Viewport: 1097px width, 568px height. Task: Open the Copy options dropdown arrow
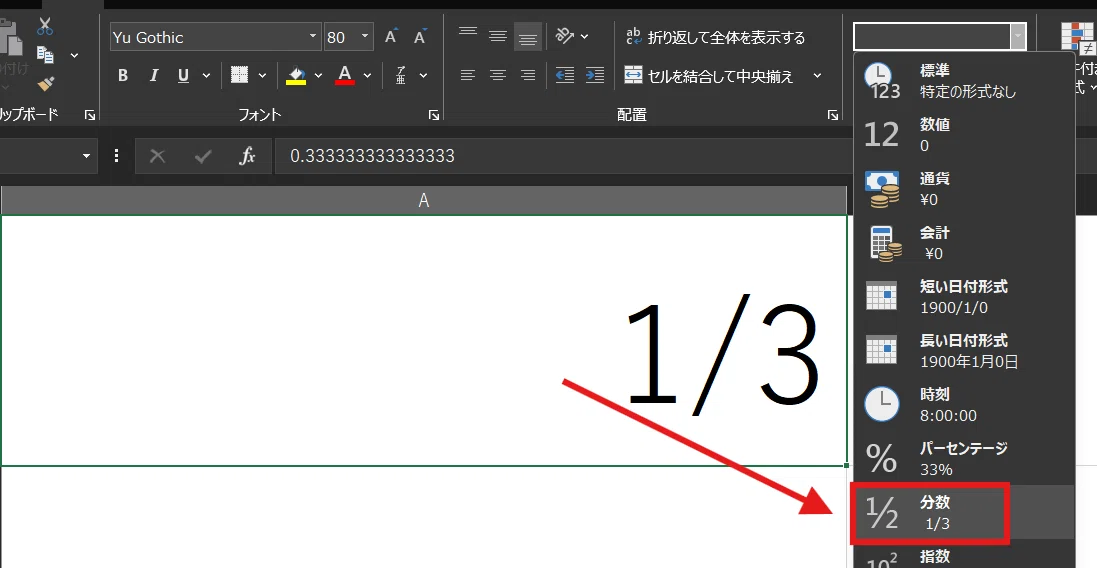pos(74,55)
